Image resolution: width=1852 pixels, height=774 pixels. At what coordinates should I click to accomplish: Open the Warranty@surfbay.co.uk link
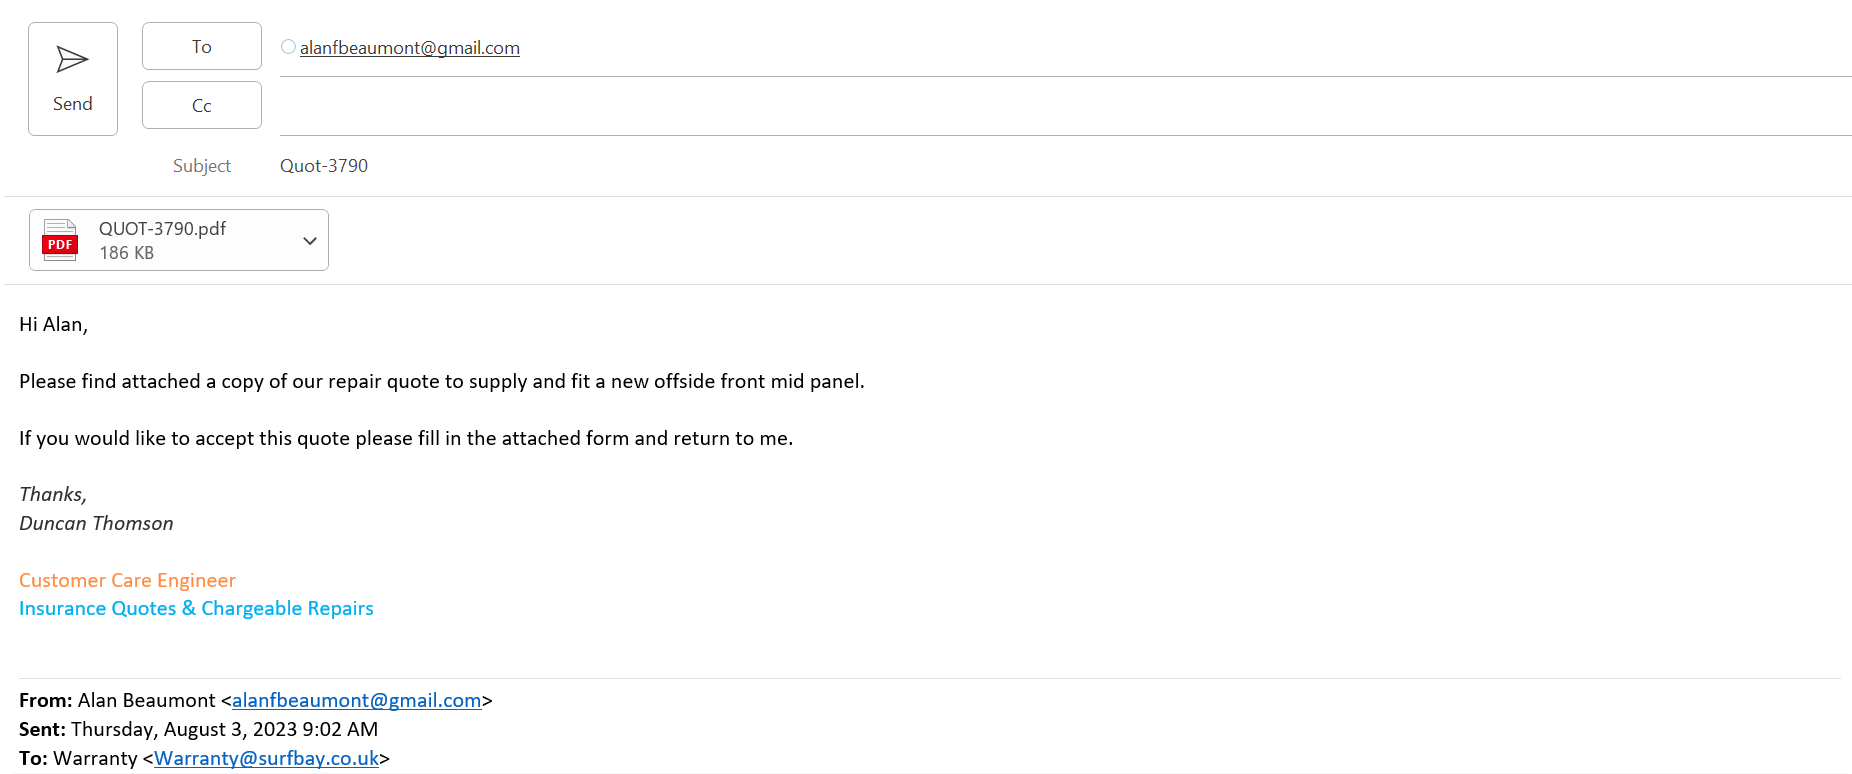[266, 759]
